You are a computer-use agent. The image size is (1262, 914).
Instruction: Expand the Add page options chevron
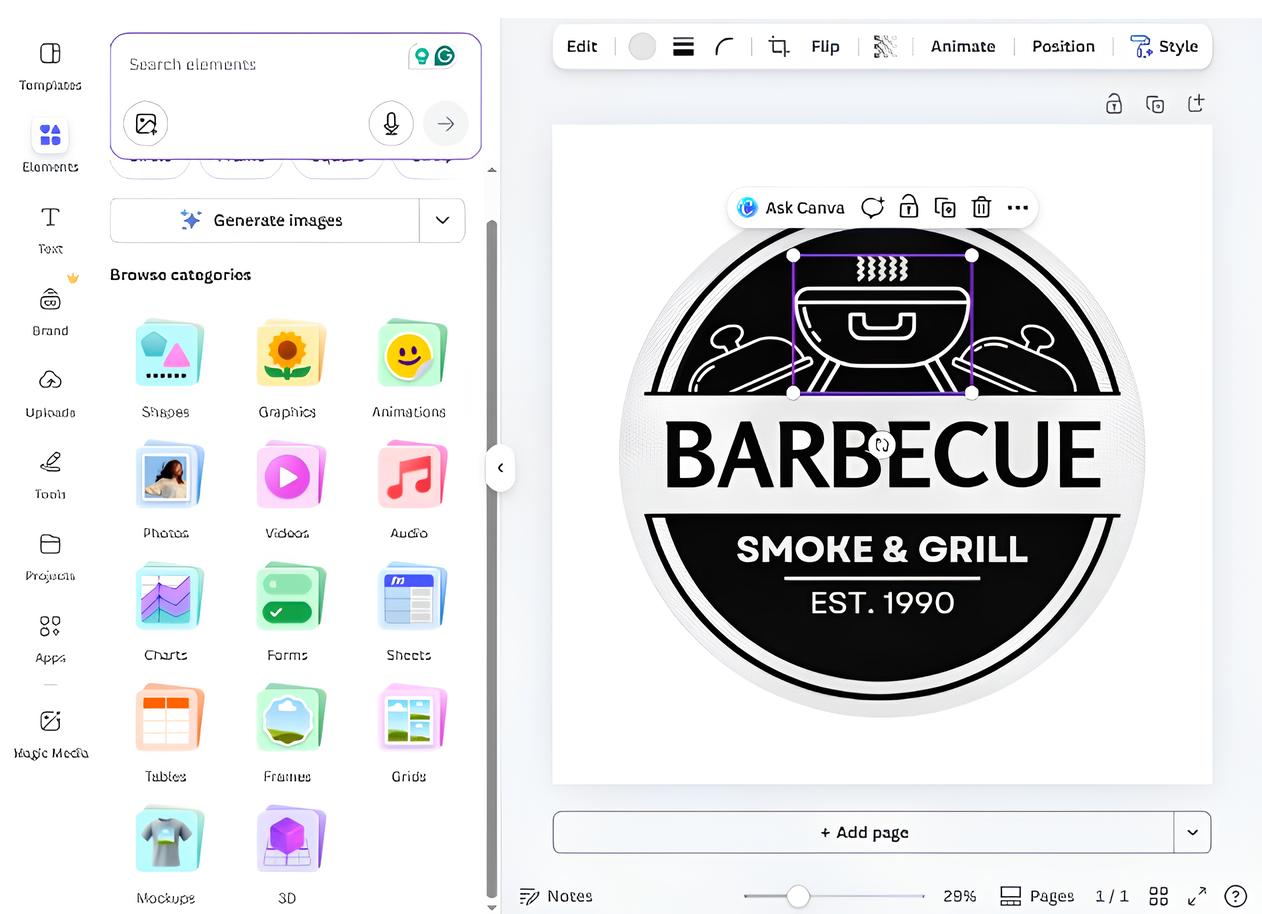[1192, 832]
